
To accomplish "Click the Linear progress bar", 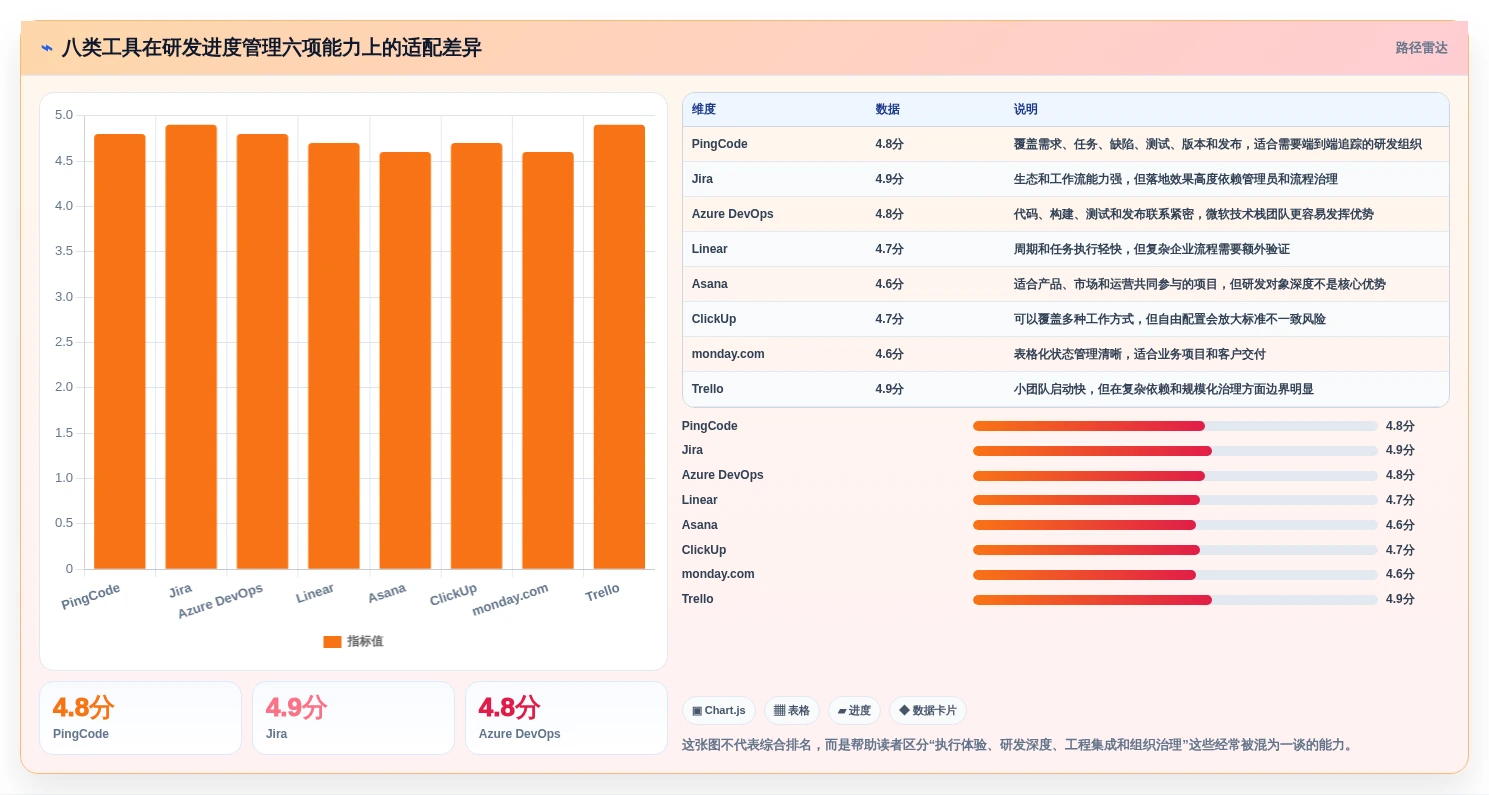I will point(1175,500).
